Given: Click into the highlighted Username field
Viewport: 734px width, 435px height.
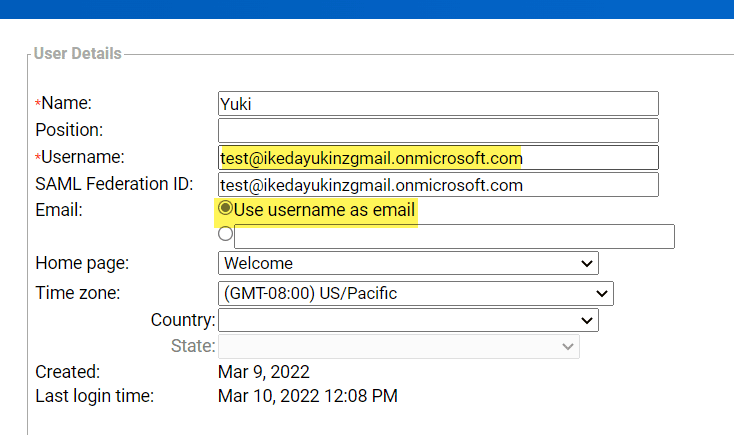Looking at the screenshot, I should coord(438,157).
